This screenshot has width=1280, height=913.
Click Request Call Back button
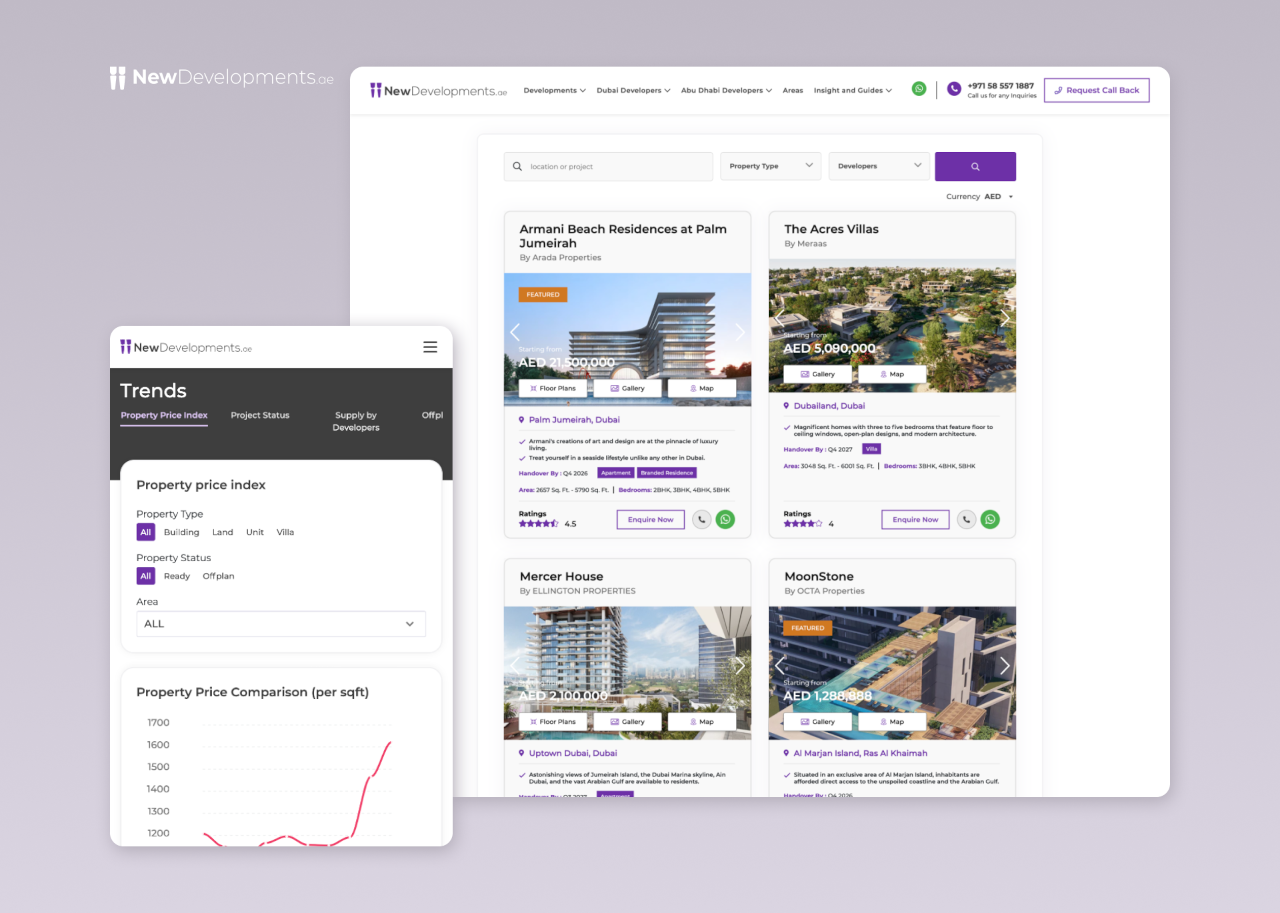1097,90
